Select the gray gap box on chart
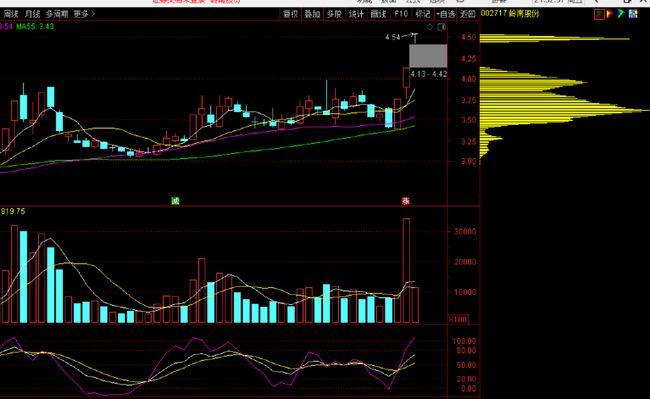 (428, 56)
